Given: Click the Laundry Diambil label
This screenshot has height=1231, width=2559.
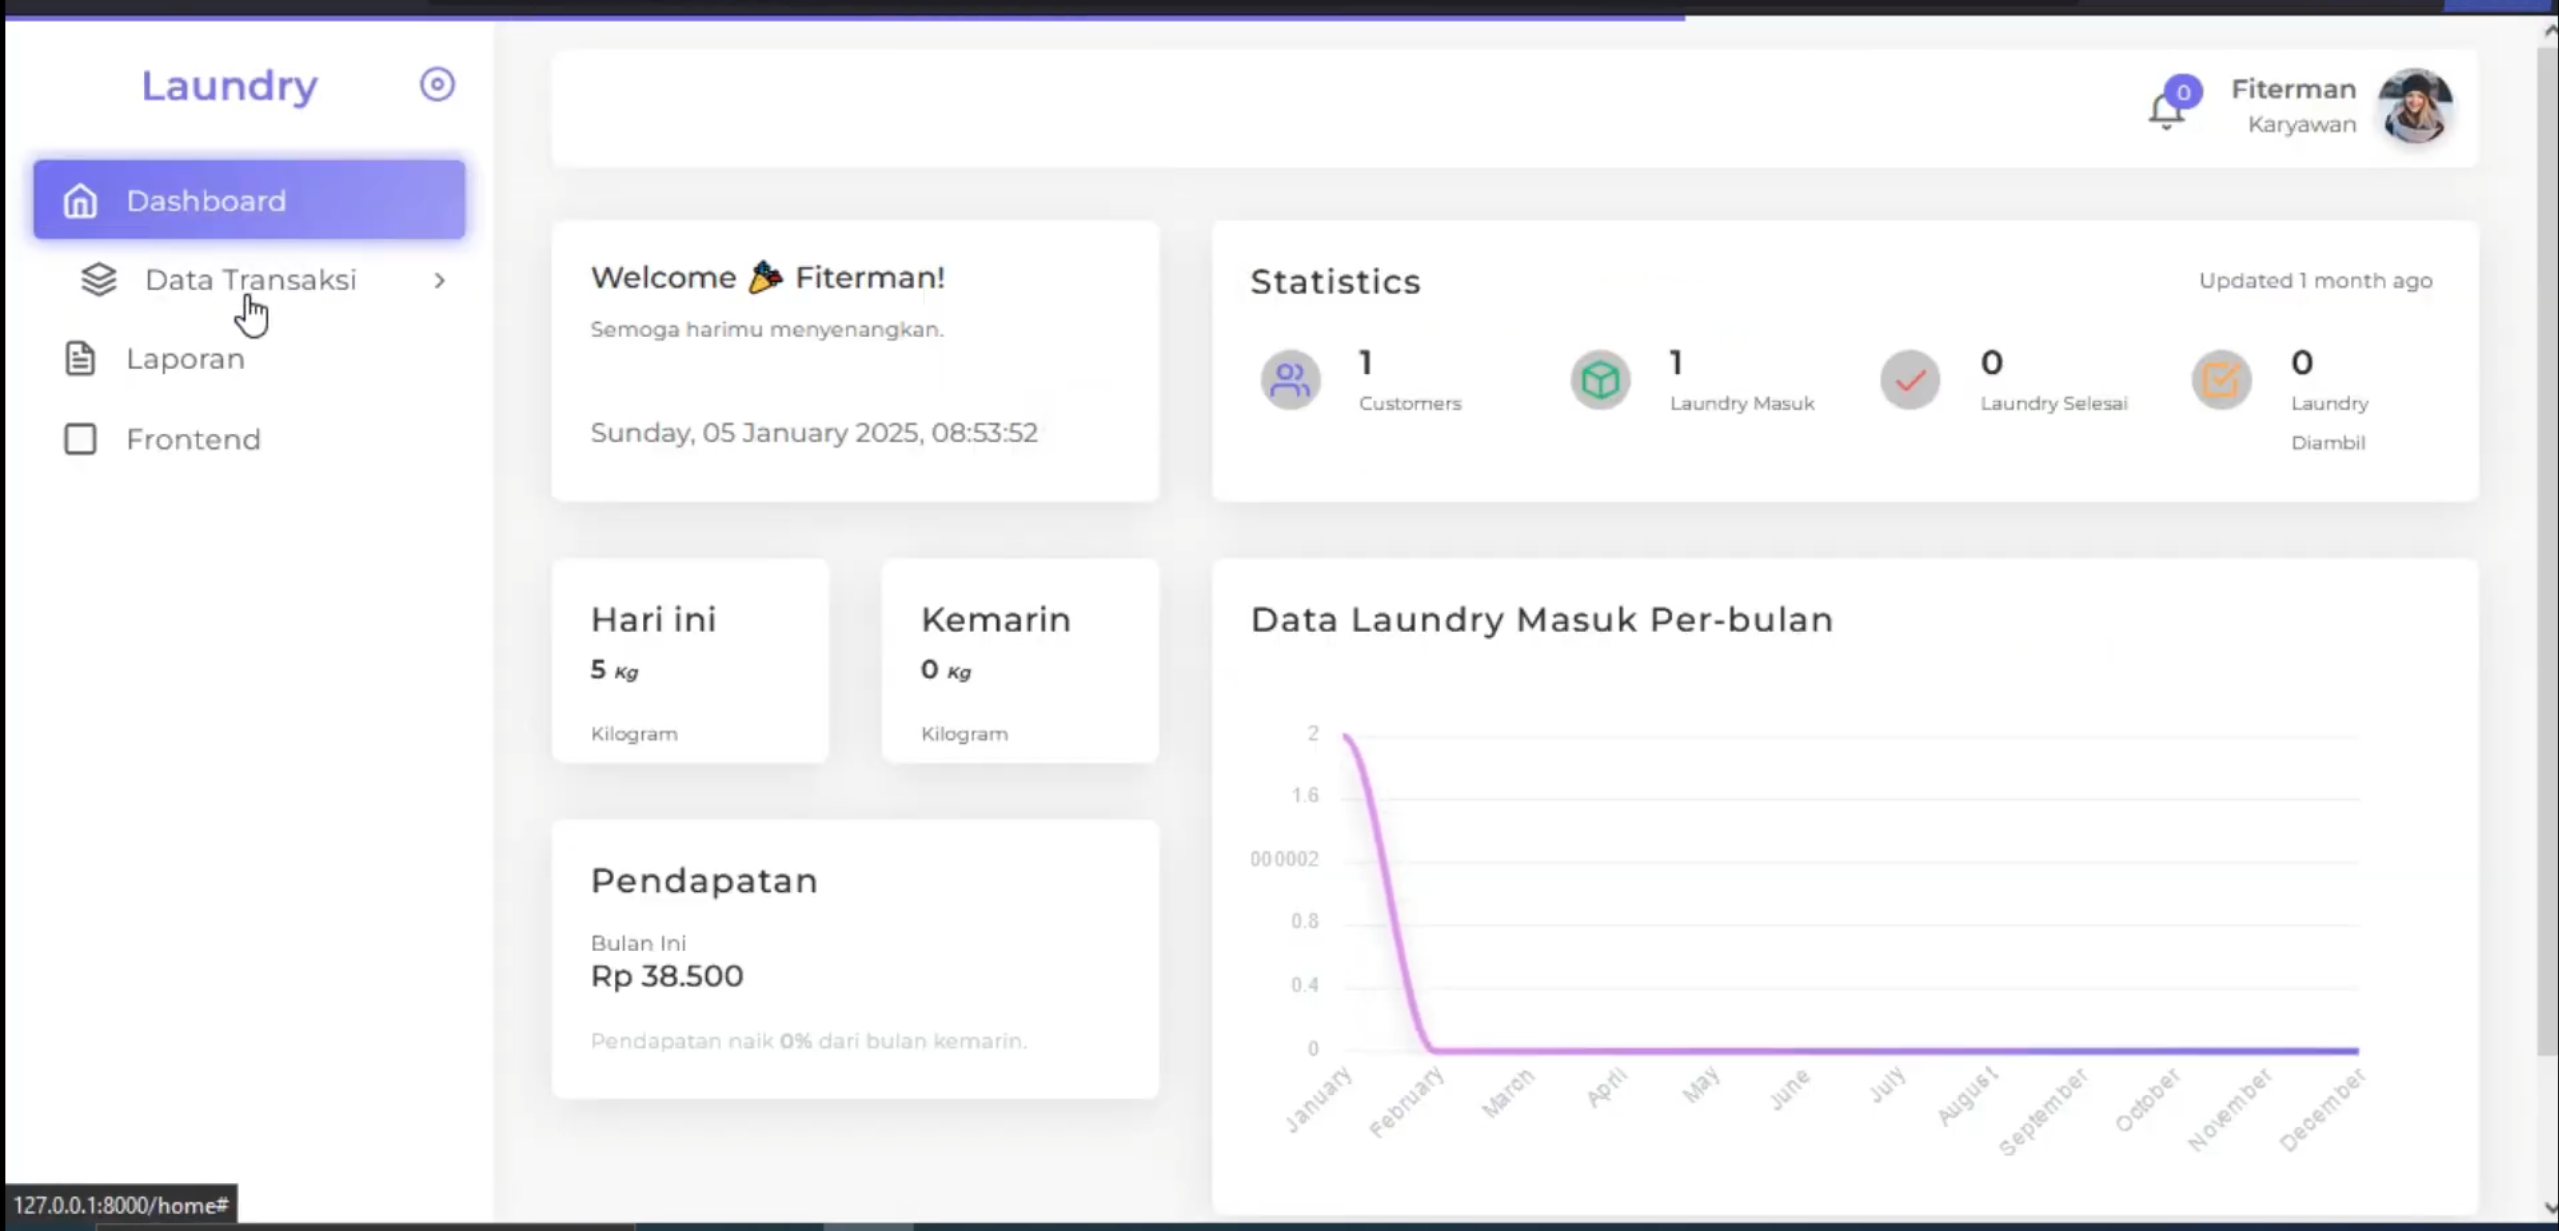Looking at the screenshot, I should coord(2330,422).
